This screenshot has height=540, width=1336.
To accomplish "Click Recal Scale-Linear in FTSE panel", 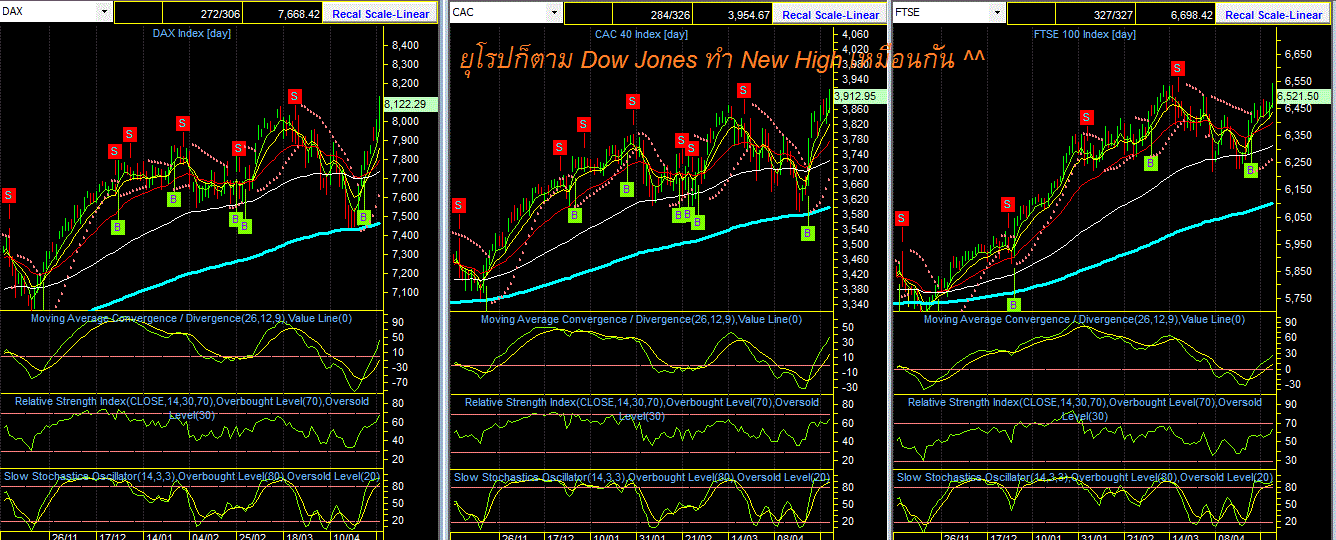I will coord(1274,14).
